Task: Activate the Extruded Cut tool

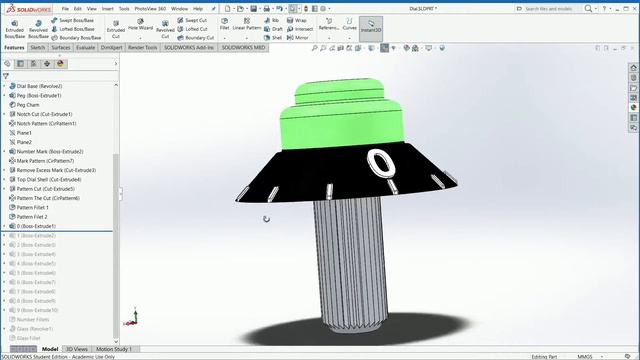Action: (x=116, y=29)
